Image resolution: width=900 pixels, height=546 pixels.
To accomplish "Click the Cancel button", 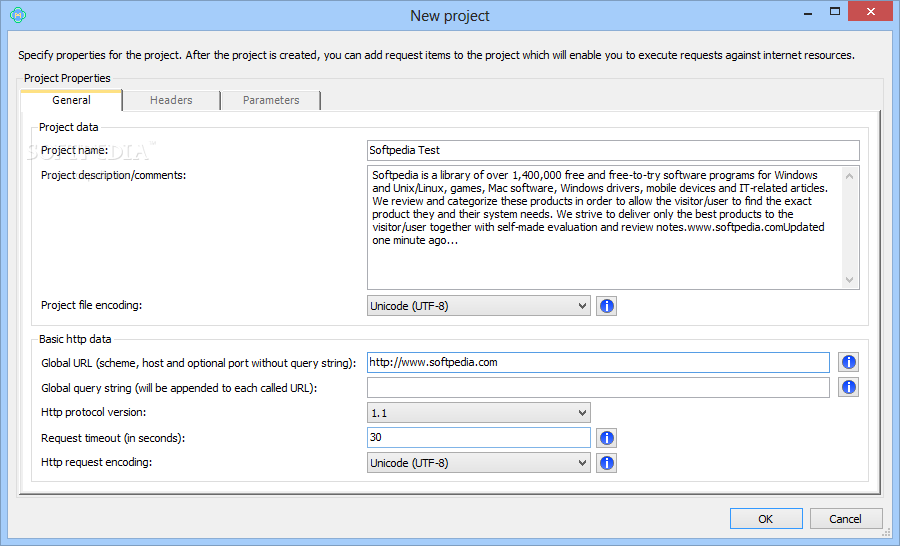I will 845,519.
